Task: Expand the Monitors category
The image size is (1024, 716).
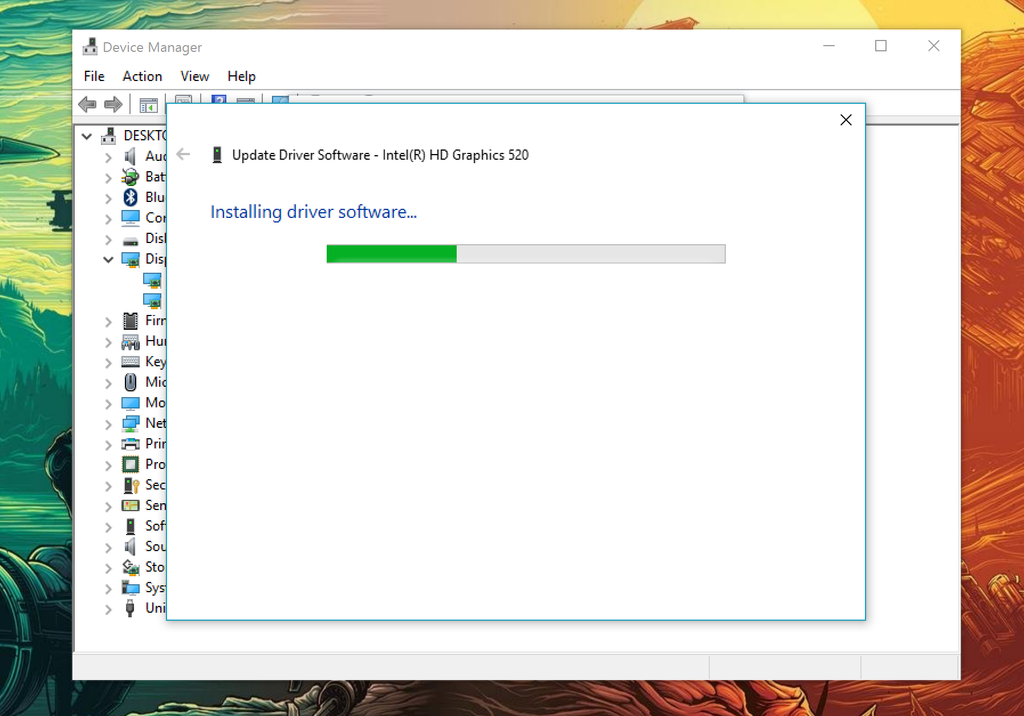Action: (x=108, y=402)
